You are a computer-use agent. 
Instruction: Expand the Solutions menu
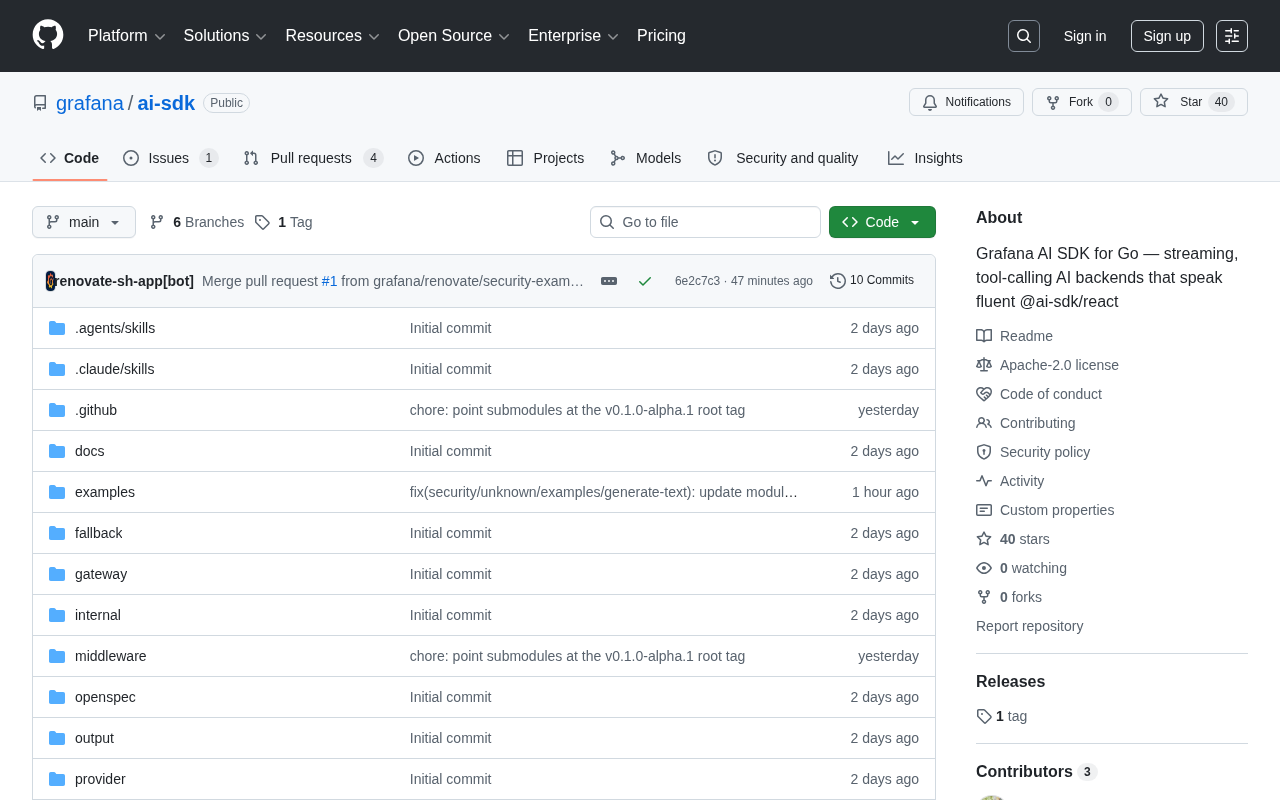click(225, 36)
